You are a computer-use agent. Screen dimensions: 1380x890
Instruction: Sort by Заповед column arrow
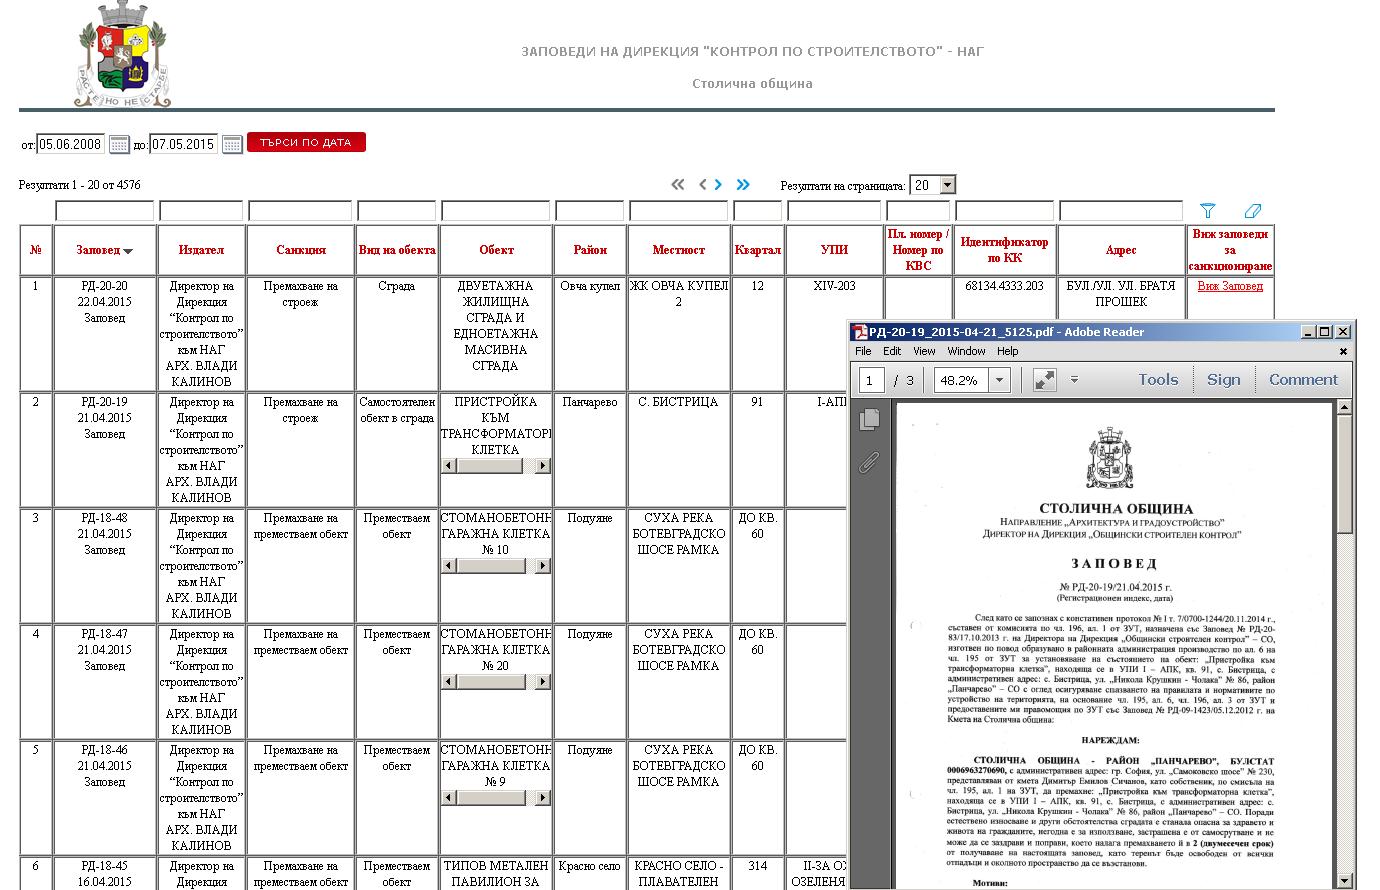point(127,251)
